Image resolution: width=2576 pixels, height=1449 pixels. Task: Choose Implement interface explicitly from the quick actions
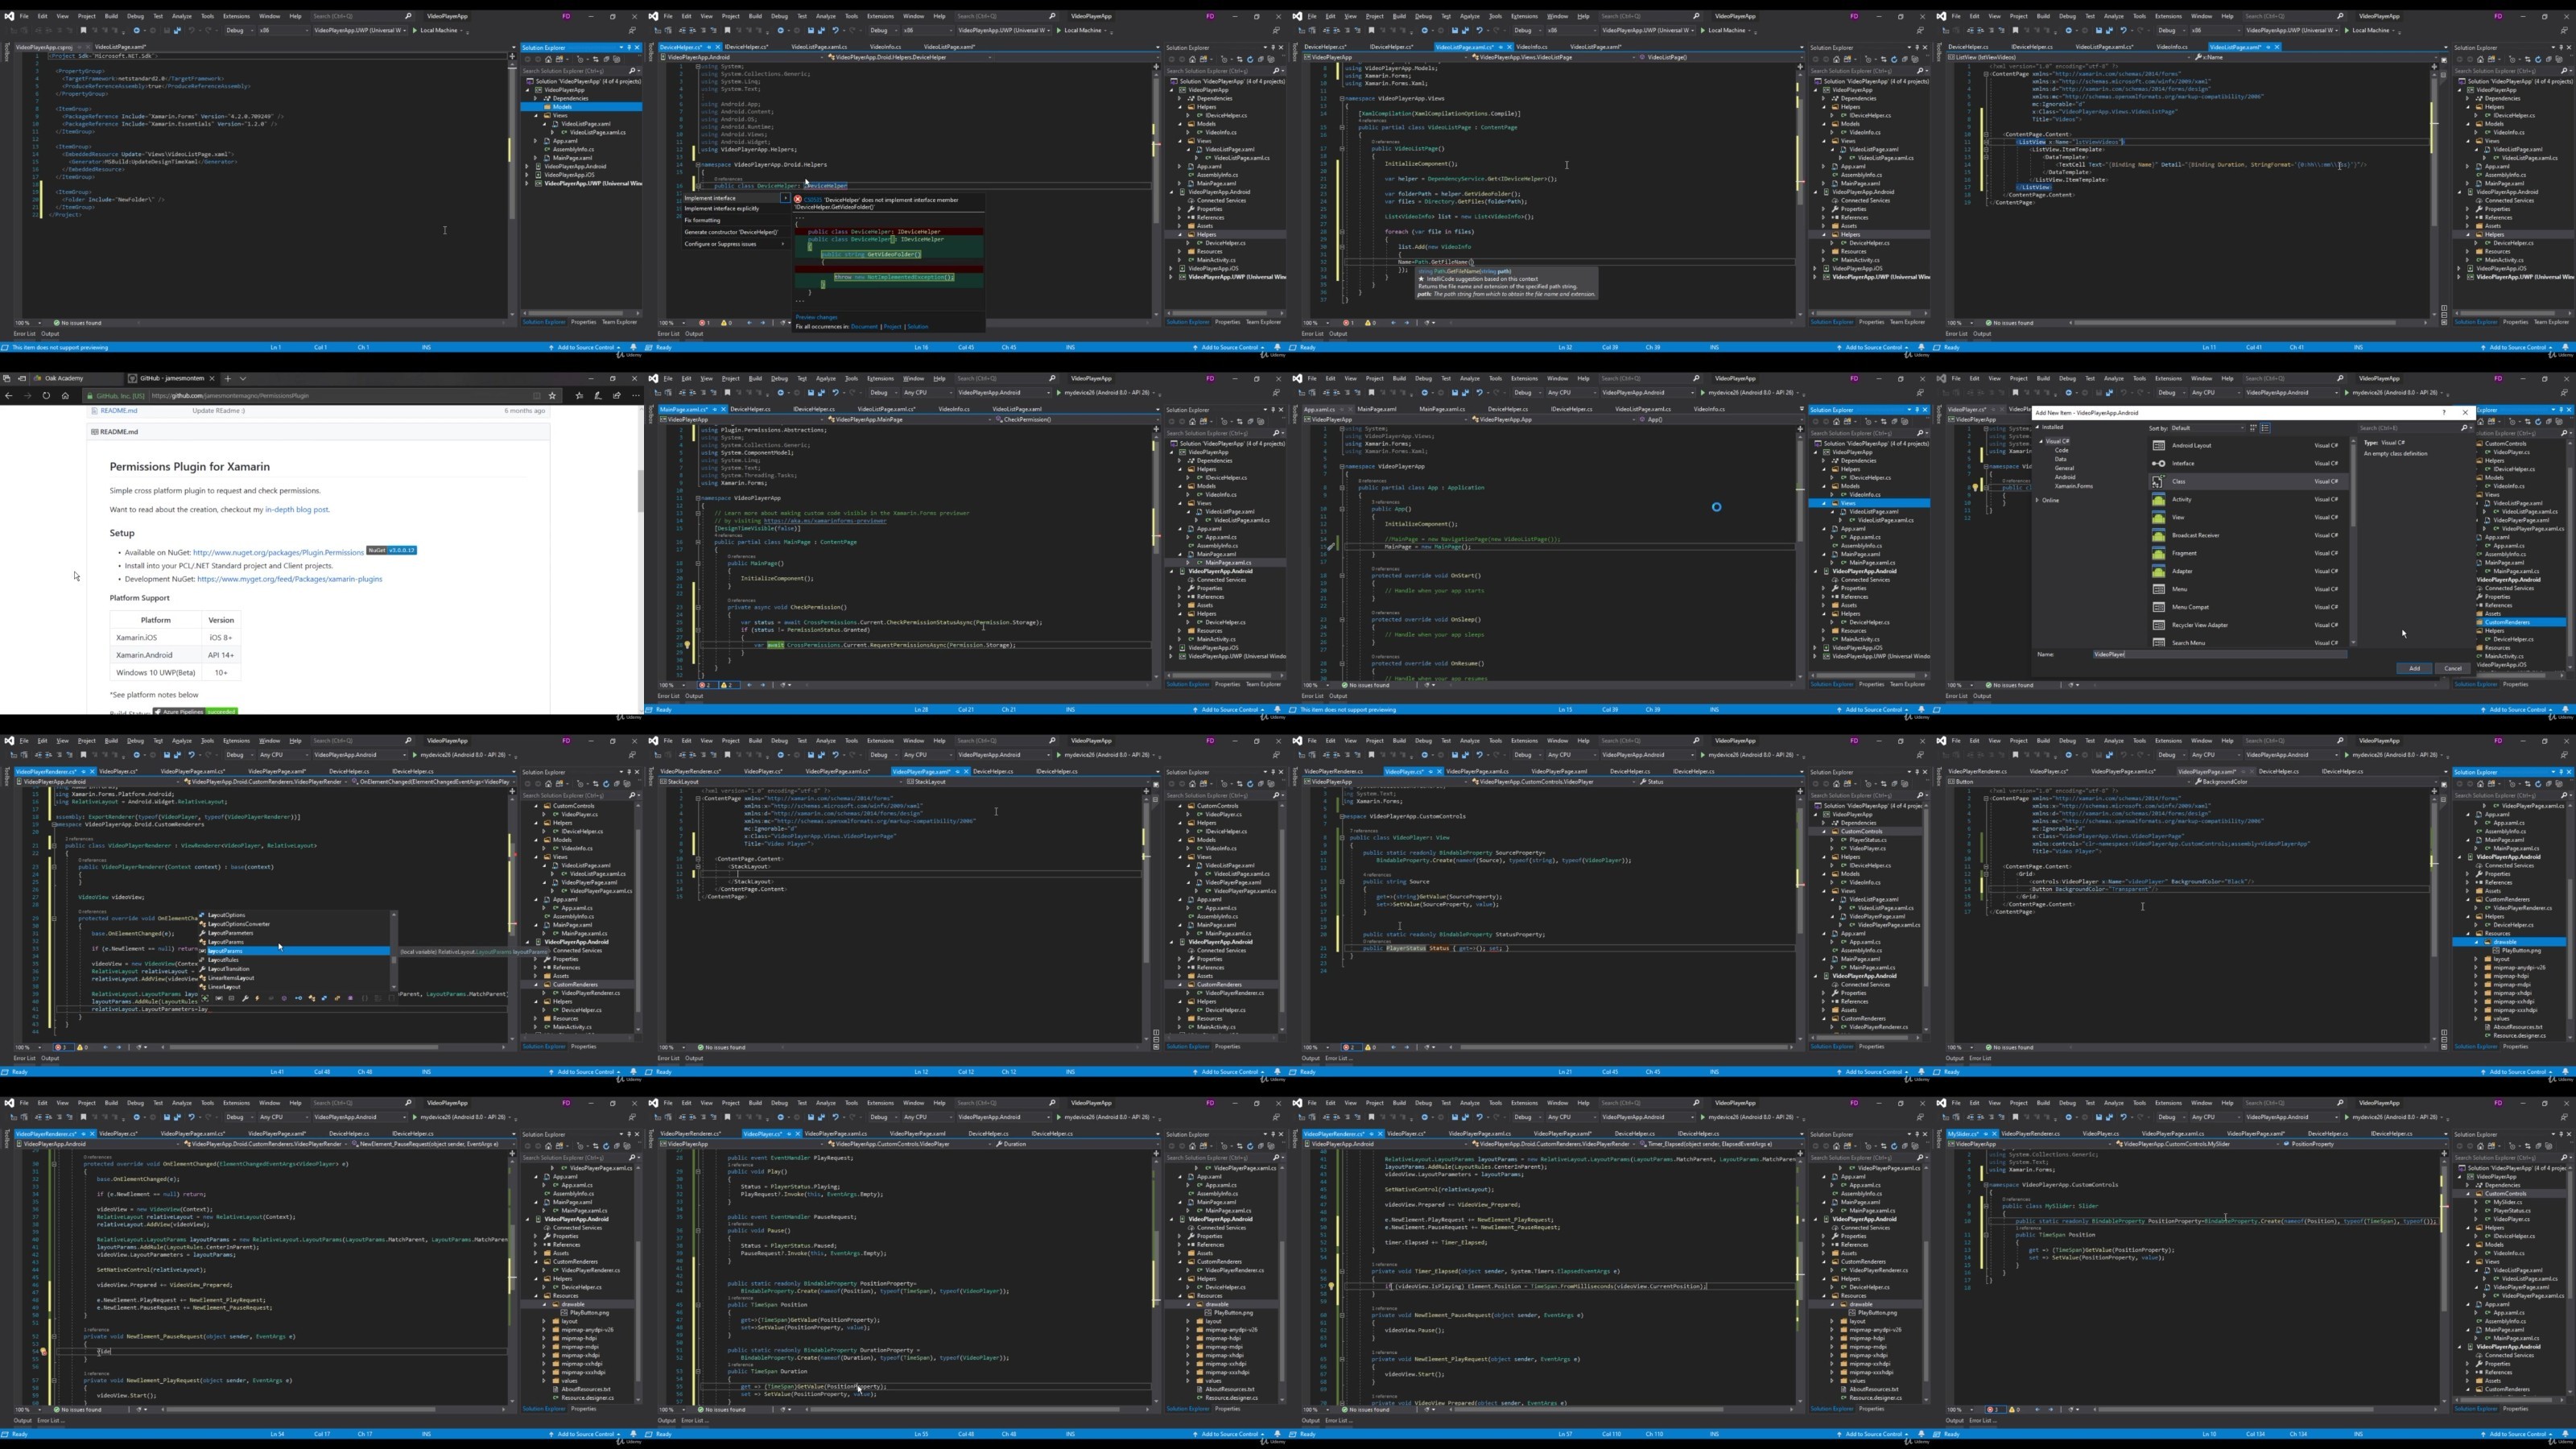[722, 208]
